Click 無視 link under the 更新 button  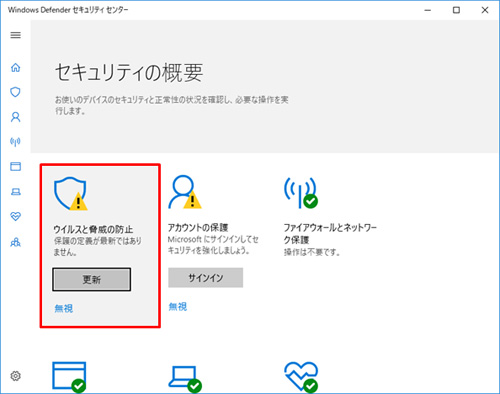click(x=64, y=308)
